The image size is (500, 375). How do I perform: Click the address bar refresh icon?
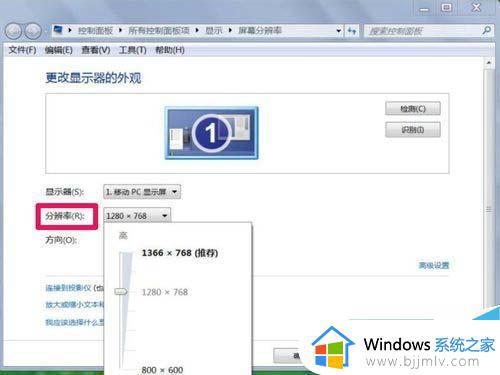352,31
